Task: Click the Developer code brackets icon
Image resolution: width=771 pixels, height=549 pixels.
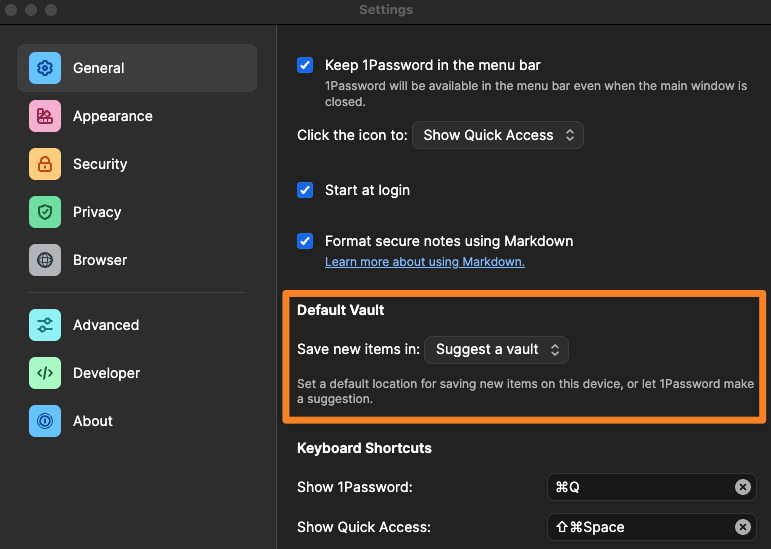Action: (x=45, y=373)
